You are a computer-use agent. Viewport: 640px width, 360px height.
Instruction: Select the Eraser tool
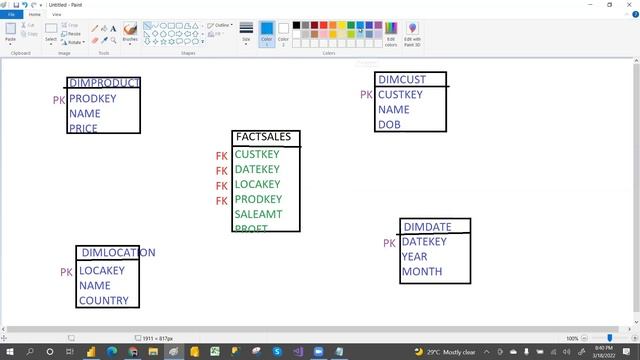(x=95, y=40)
